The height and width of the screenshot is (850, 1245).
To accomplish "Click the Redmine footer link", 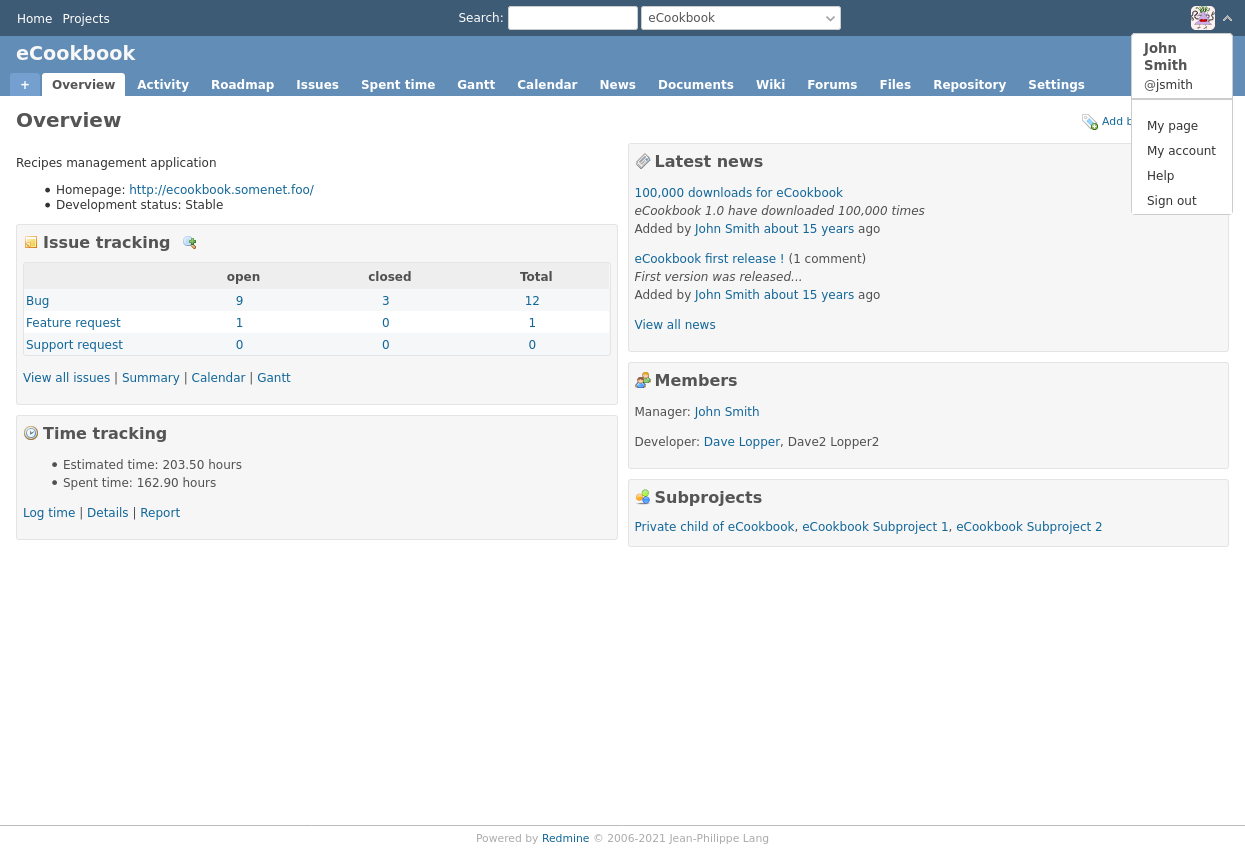I will point(565,839).
